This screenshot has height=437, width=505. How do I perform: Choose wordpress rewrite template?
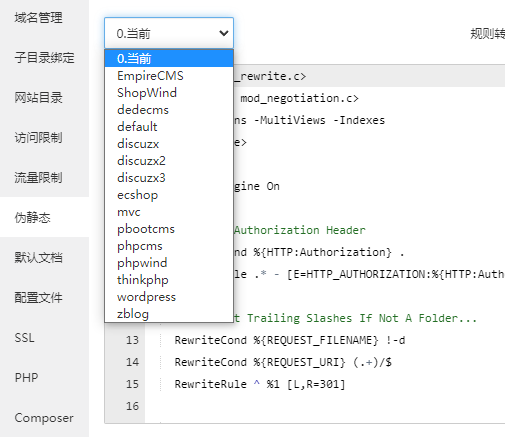click(x=169, y=297)
